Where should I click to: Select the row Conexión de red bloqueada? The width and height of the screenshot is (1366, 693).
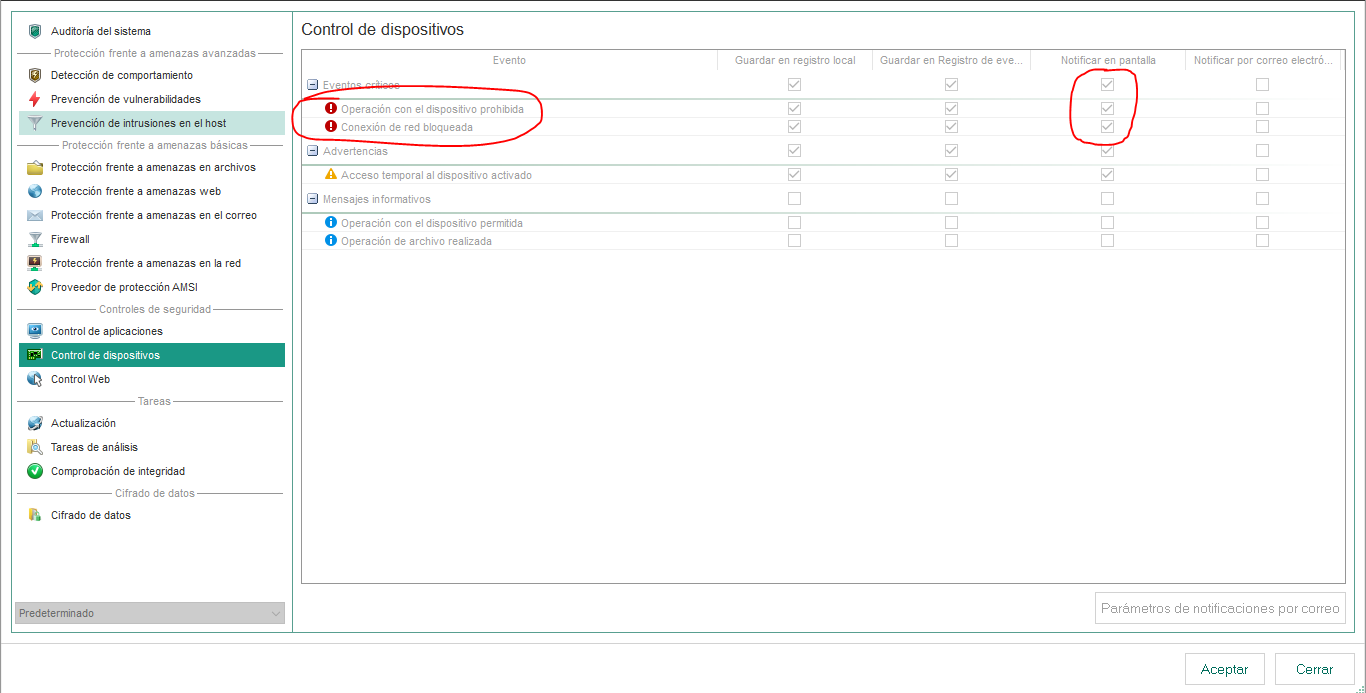823,127
